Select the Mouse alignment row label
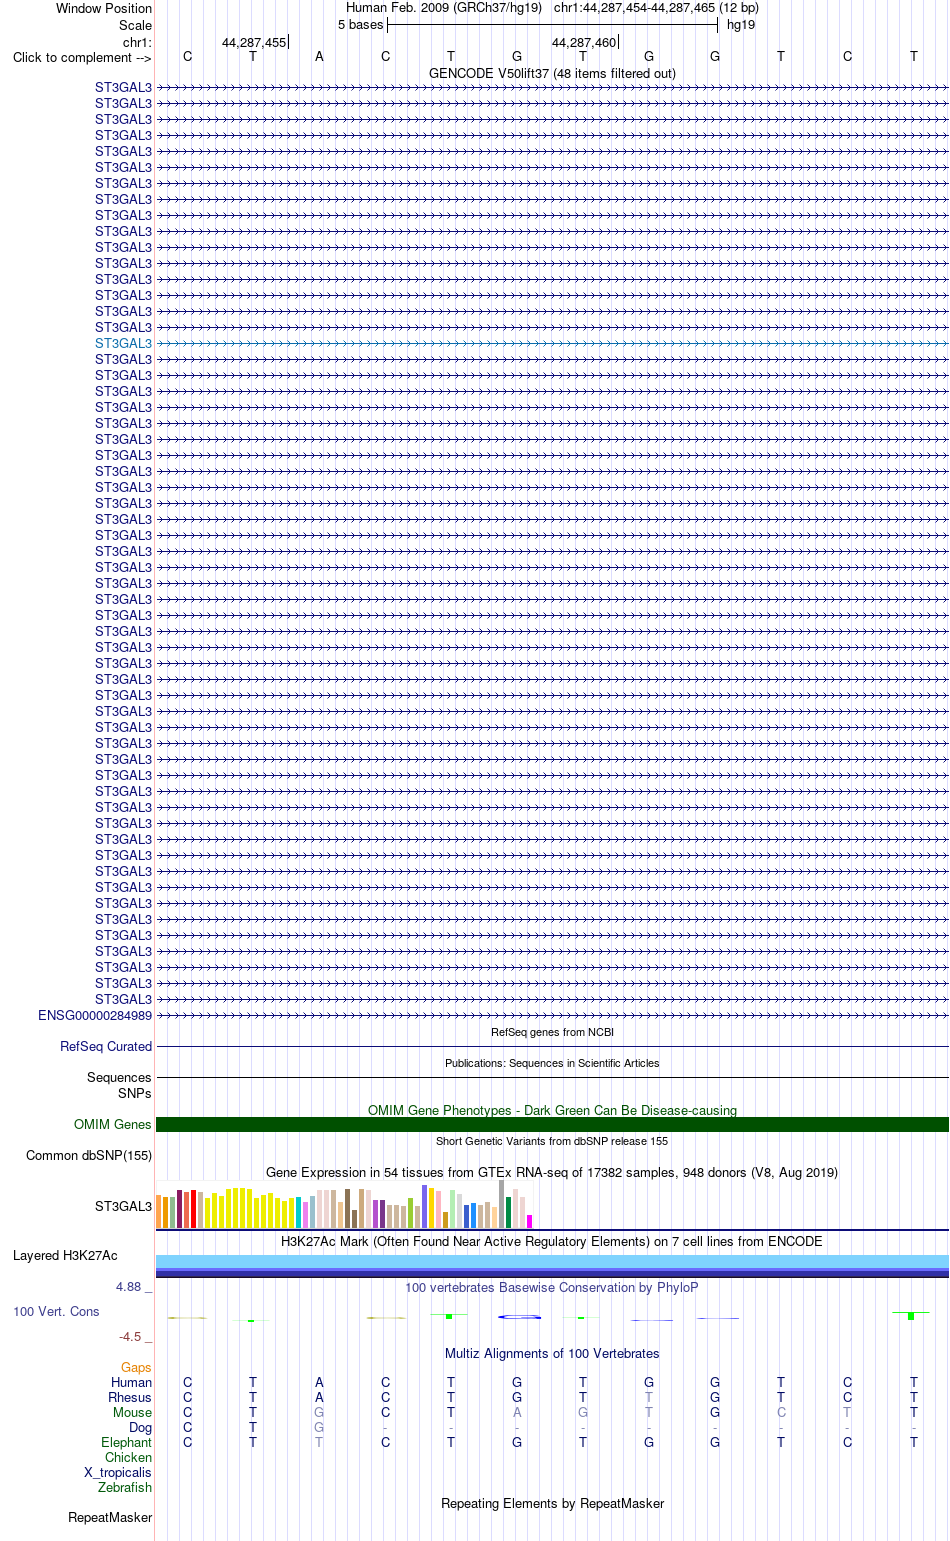The width and height of the screenshot is (950, 1541). click(133, 1412)
